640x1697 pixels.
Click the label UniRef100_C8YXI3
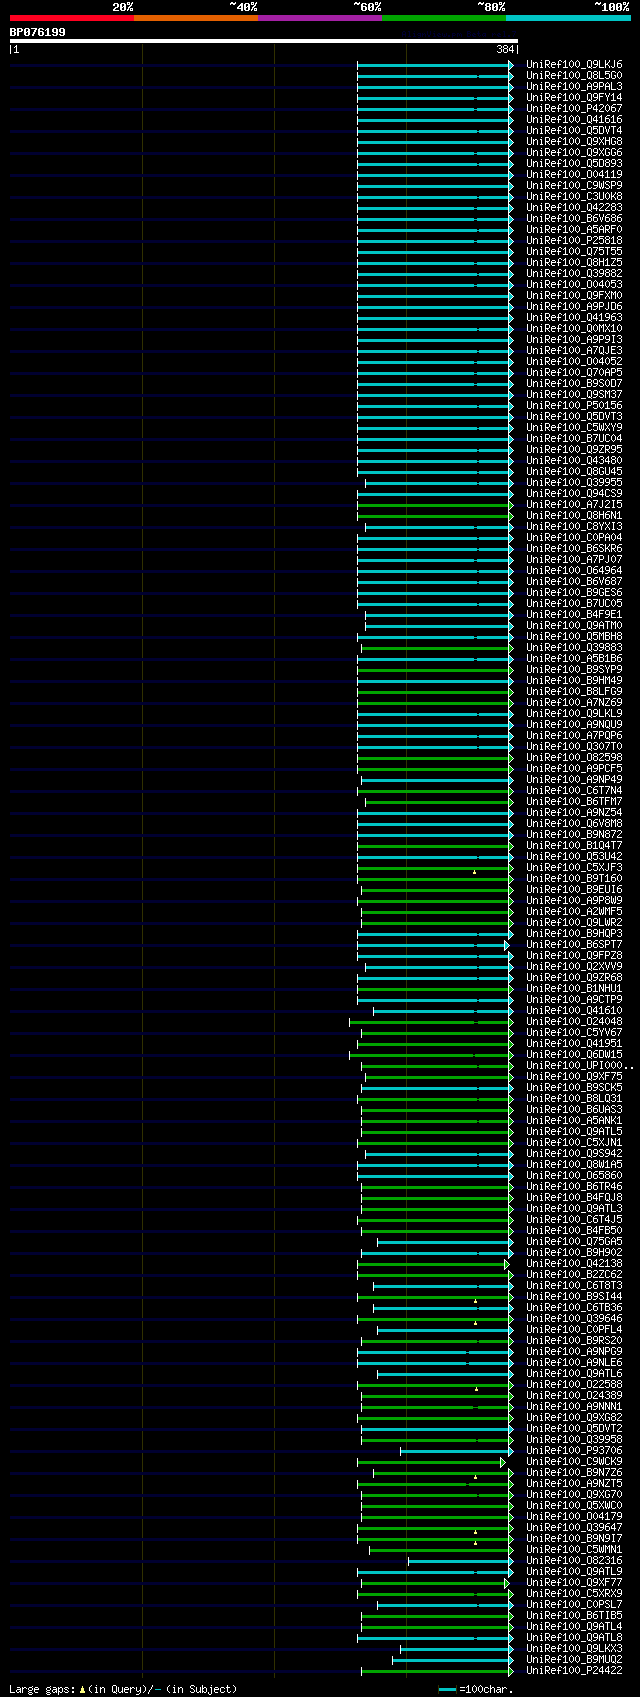[574, 526]
